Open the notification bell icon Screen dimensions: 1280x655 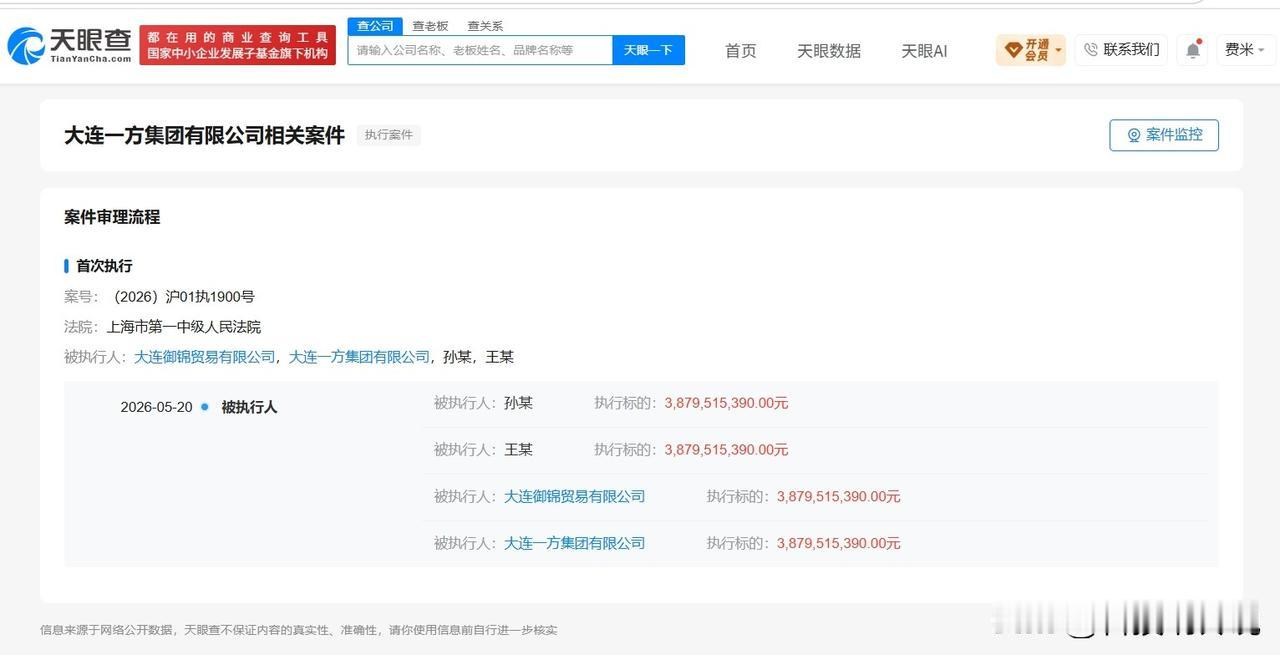click(x=1192, y=50)
